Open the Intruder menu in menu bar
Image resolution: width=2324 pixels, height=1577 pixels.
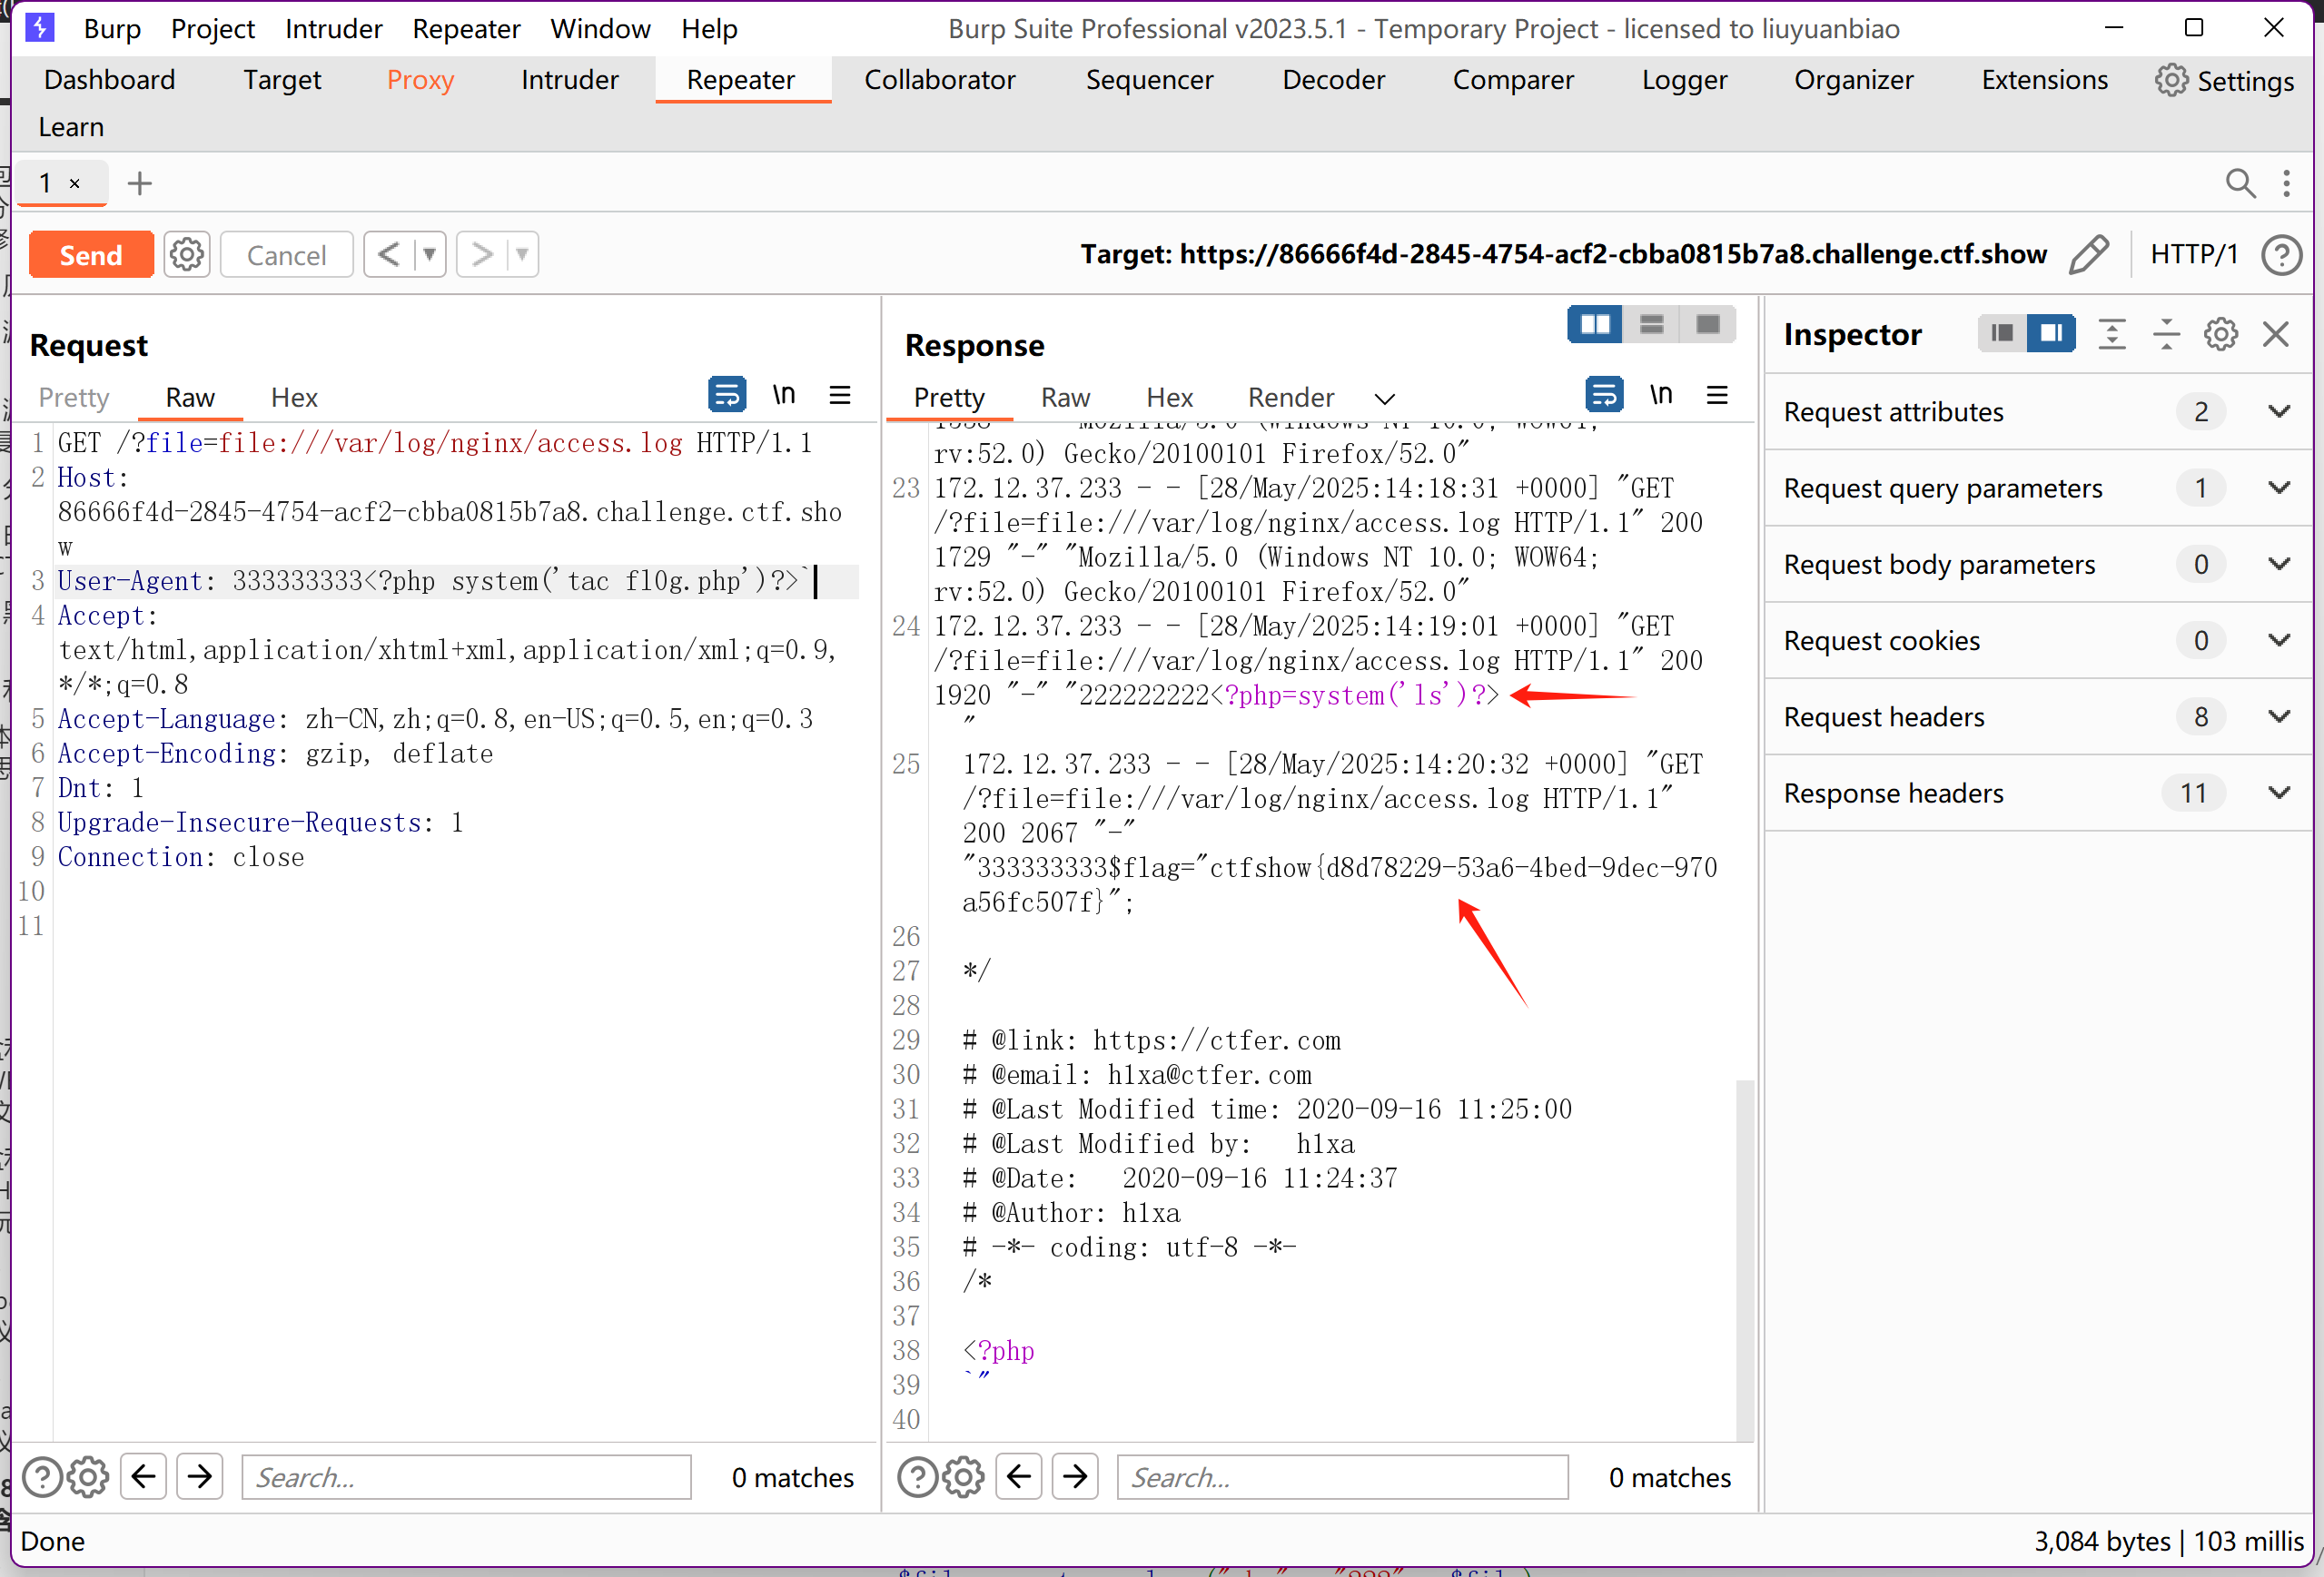tap(333, 29)
